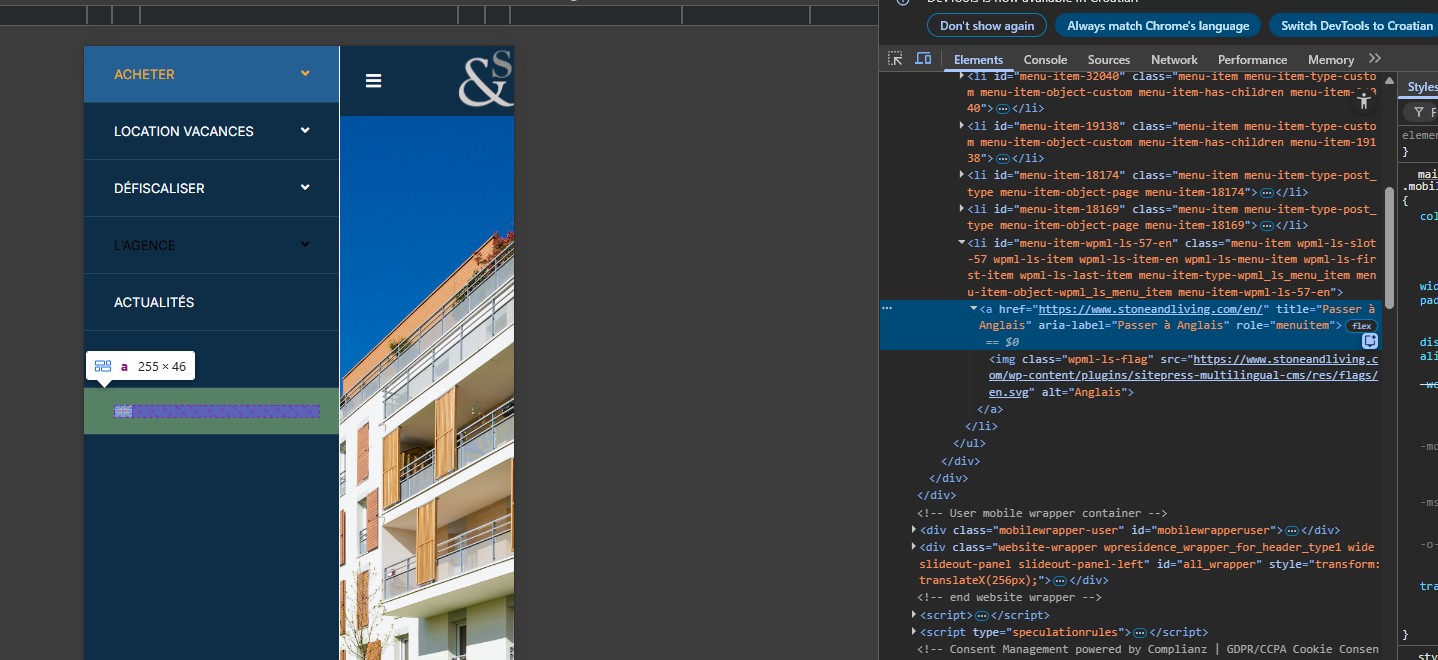Click the hamburger menu icon on the site

click(374, 81)
